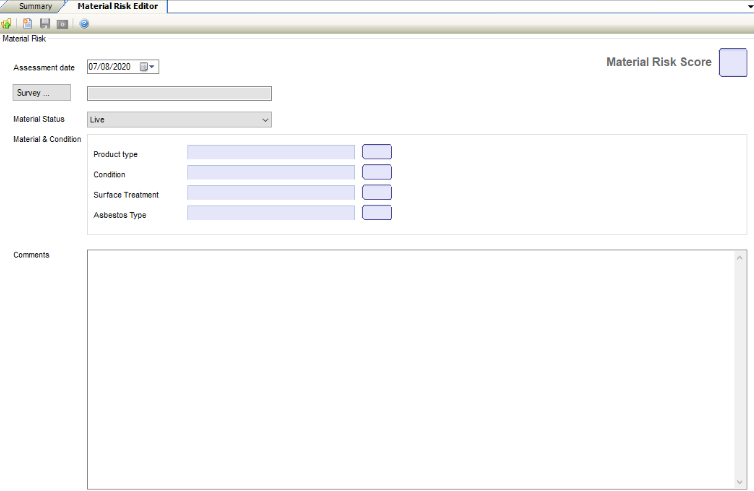754x491 pixels.
Task: Click the green arrow folder toolbar icon
Action: [x=7, y=23]
